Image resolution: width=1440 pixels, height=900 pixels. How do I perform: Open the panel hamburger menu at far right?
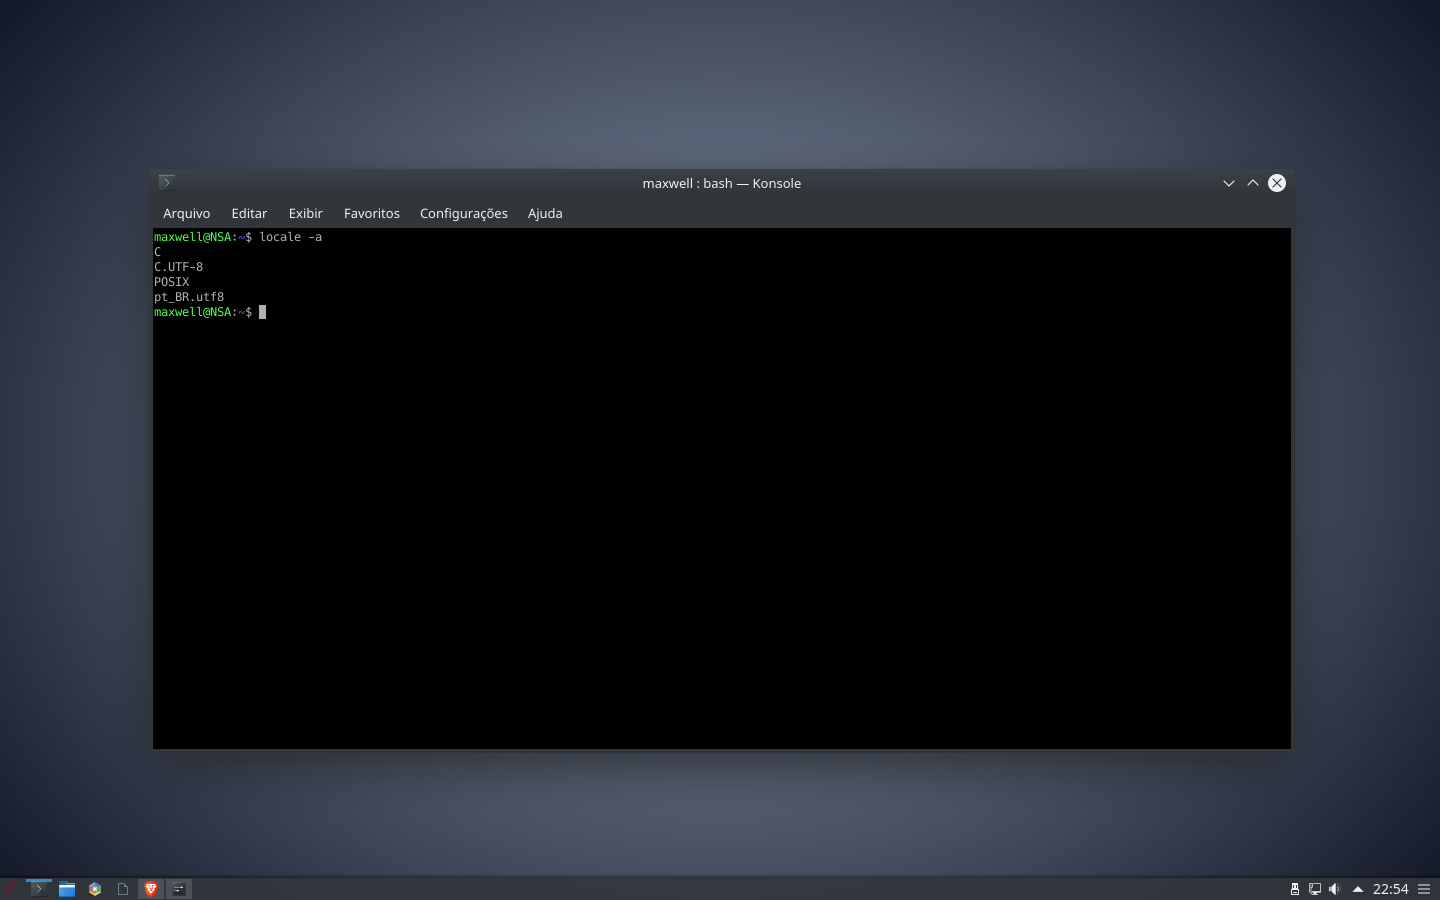(1424, 888)
